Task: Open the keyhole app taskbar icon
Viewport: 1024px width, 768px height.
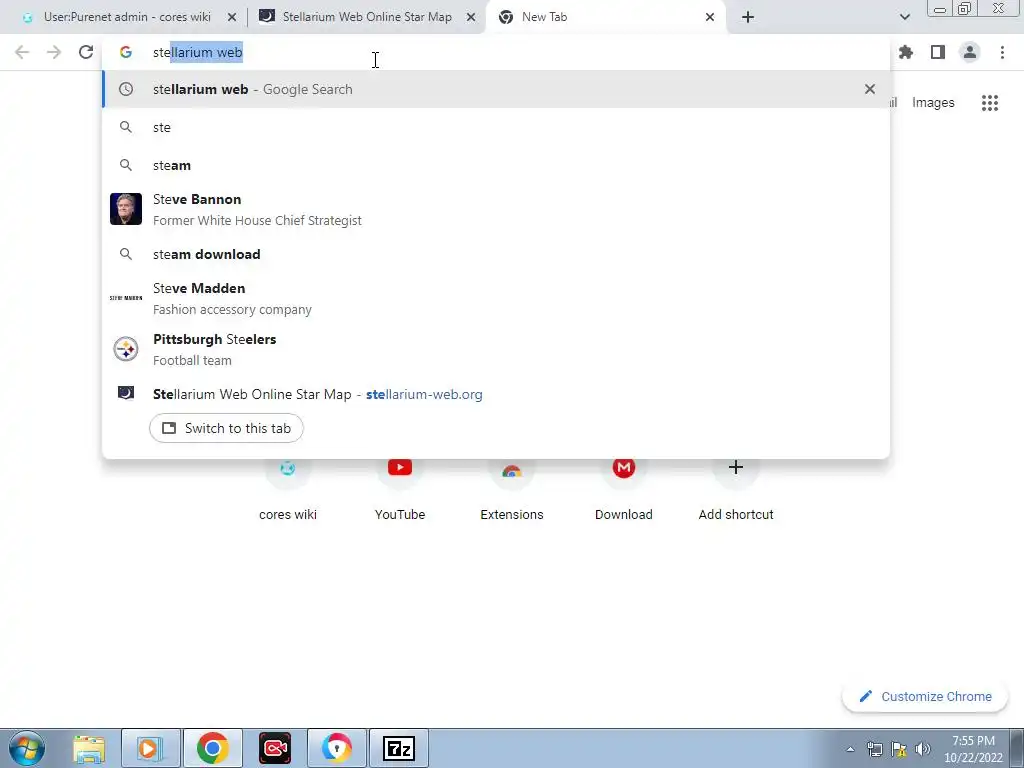Action: 336,748
